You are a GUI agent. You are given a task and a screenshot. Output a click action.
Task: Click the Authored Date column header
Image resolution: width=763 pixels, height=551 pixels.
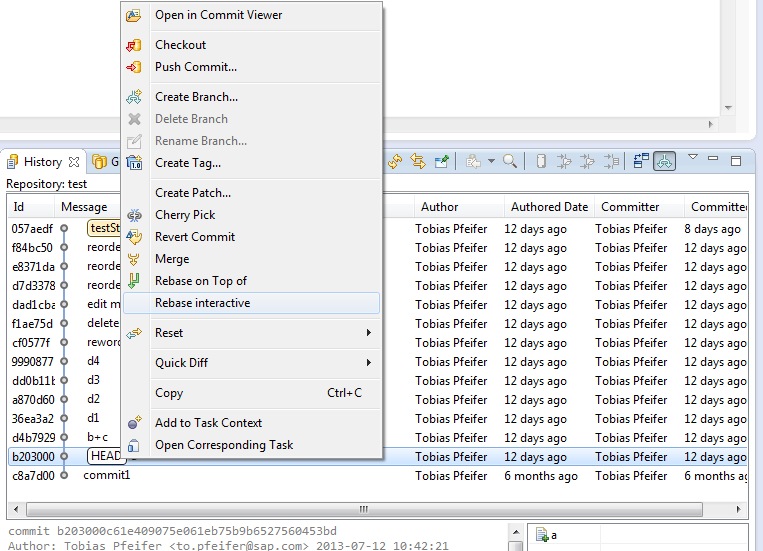pyautogui.click(x=548, y=207)
